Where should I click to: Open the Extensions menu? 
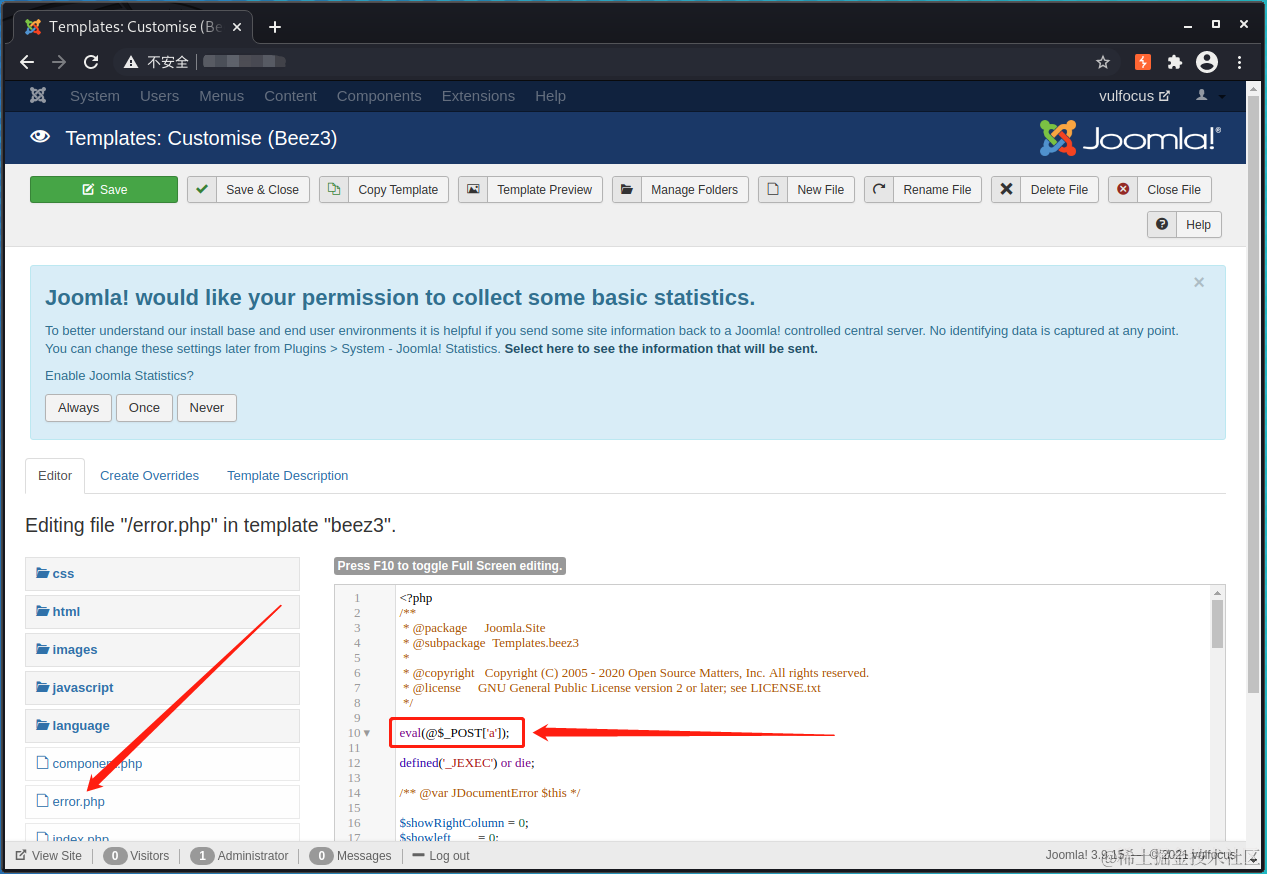click(478, 96)
